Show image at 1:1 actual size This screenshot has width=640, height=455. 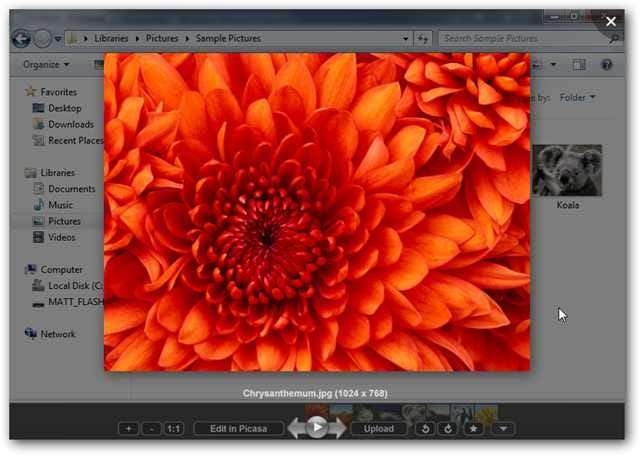coord(173,428)
